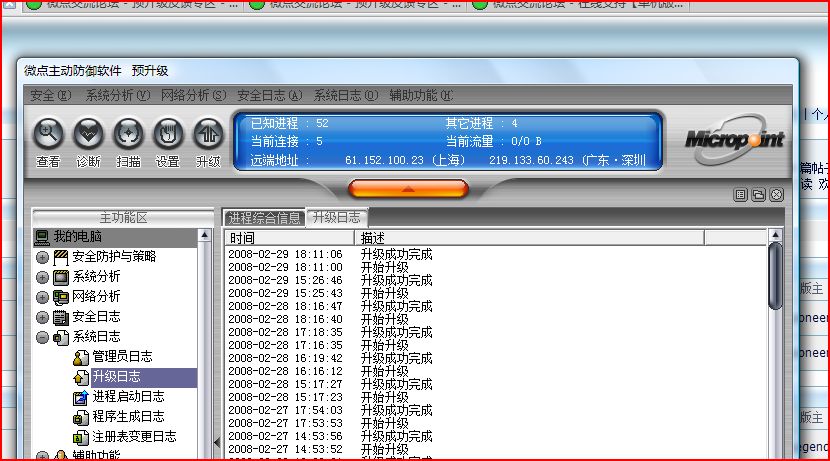
Task: Switch to the 进程综合信息 tab
Action: click(x=264, y=218)
